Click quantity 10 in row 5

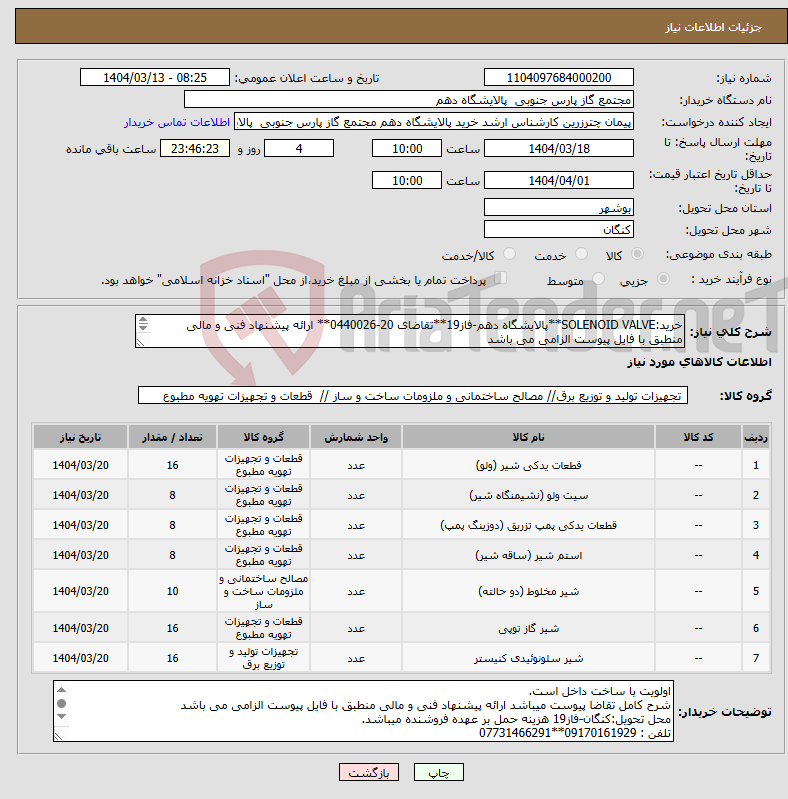172,591
